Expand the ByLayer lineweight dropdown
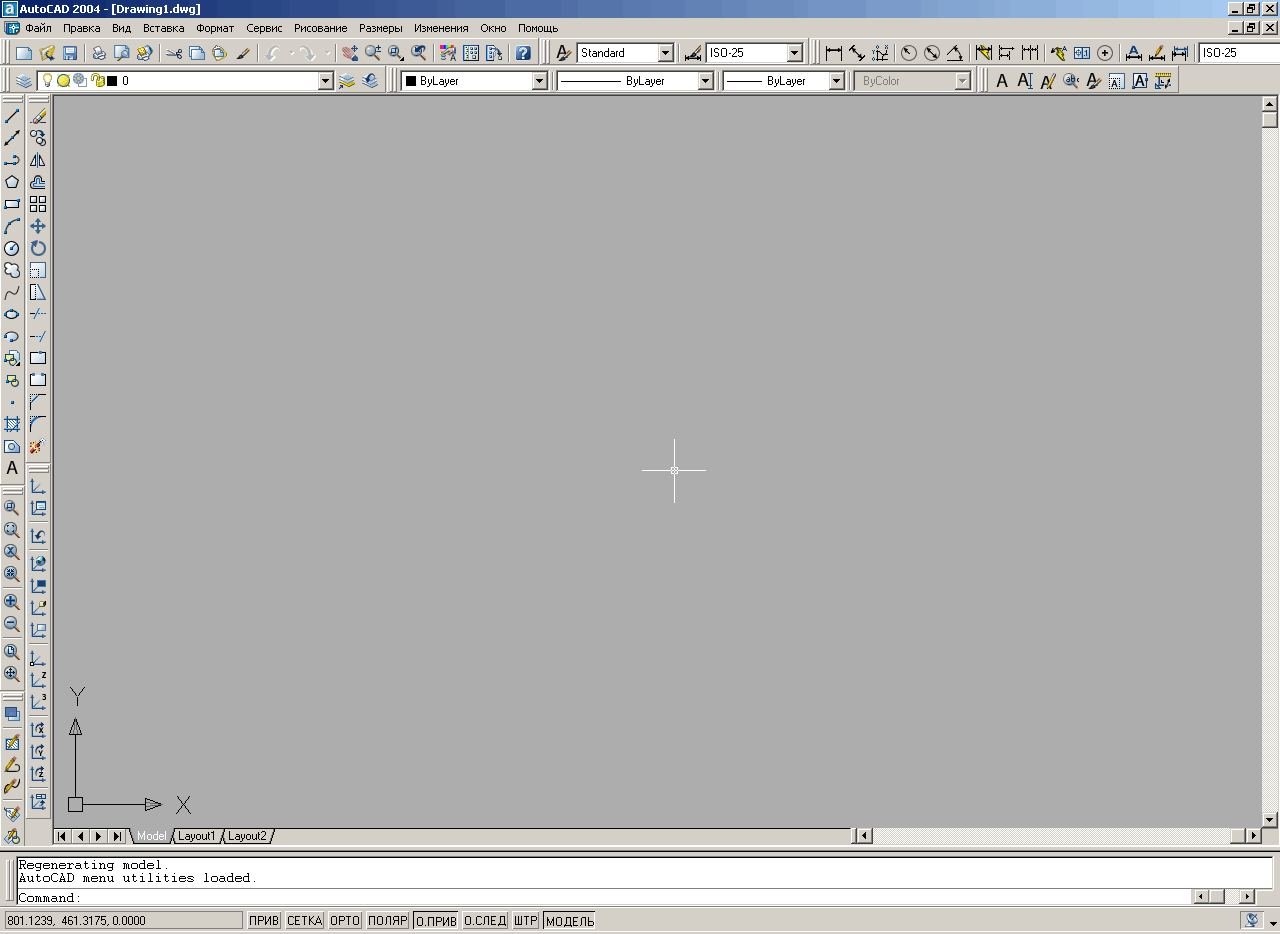This screenshot has width=1280, height=934. point(837,81)
